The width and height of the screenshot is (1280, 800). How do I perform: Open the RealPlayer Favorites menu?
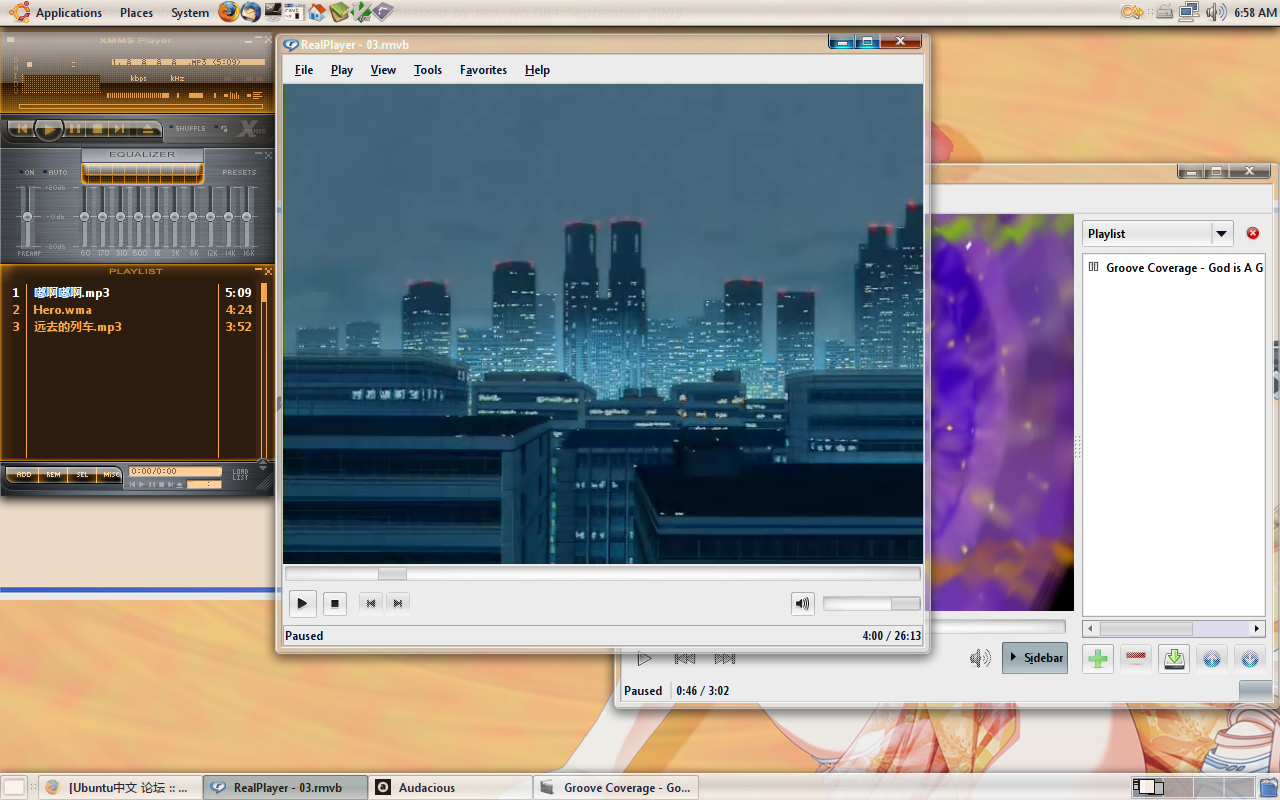click(x=483, y=70)
